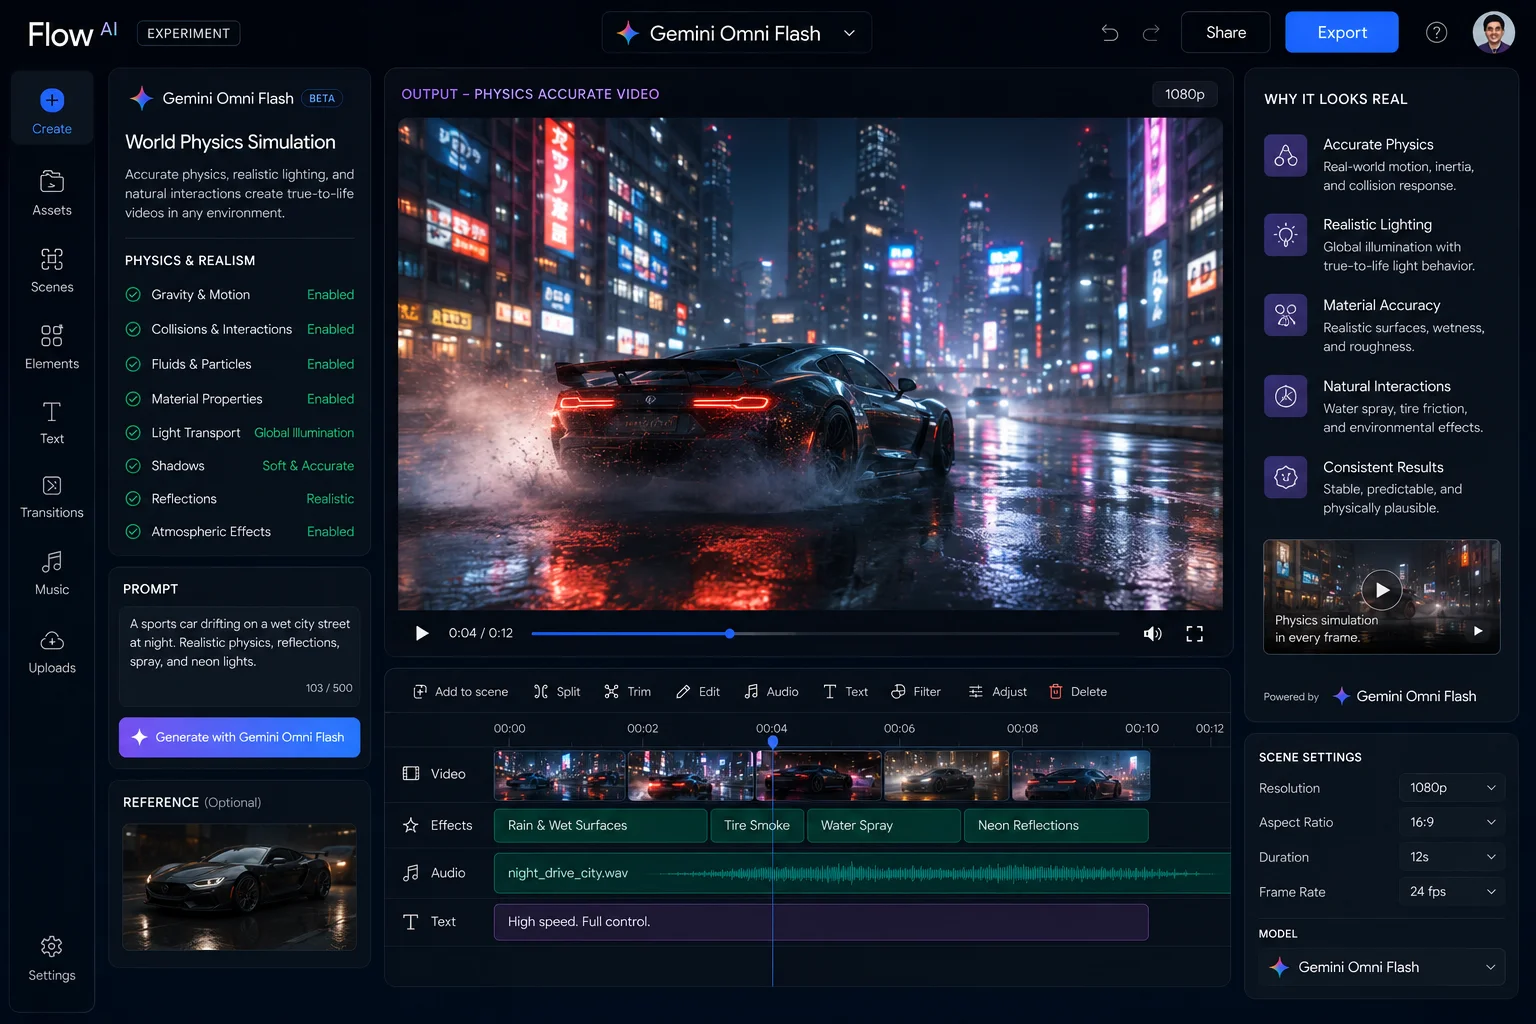Open the Aspect Ratio dropdown

pyautogui.click(x=1452, y=822)
